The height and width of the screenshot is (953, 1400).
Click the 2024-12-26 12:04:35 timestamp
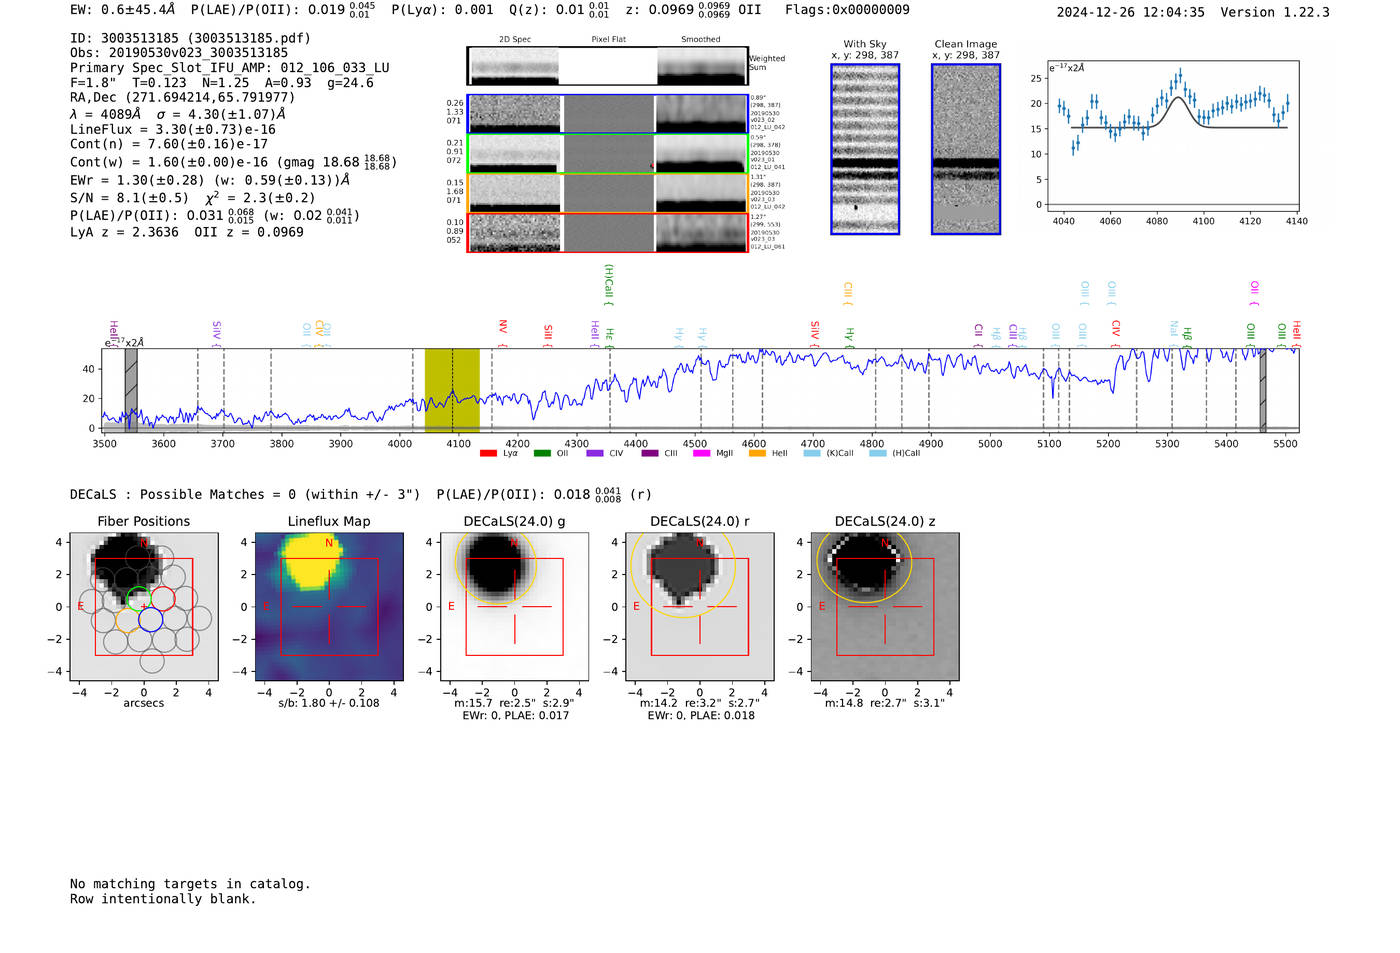[1131, 12]
